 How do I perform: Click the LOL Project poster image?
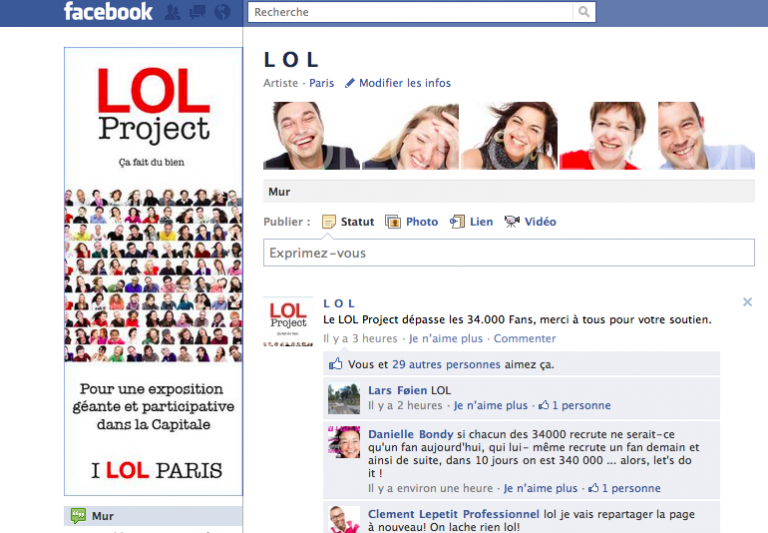(153, 272)
